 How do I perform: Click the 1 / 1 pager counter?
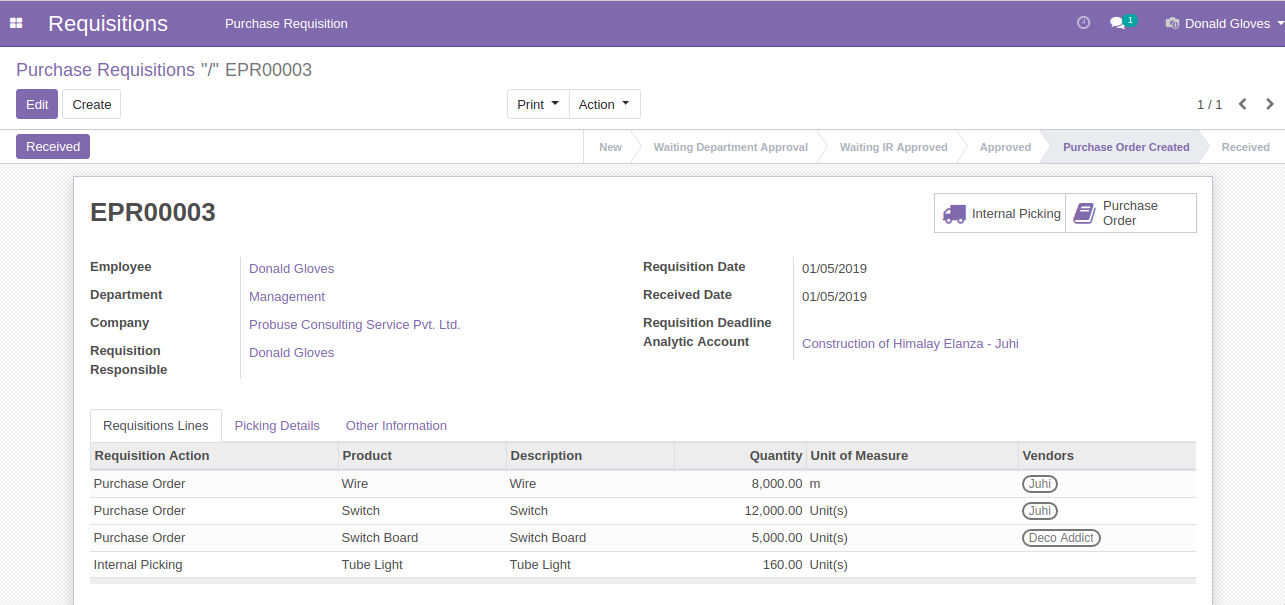(1209, 104)
